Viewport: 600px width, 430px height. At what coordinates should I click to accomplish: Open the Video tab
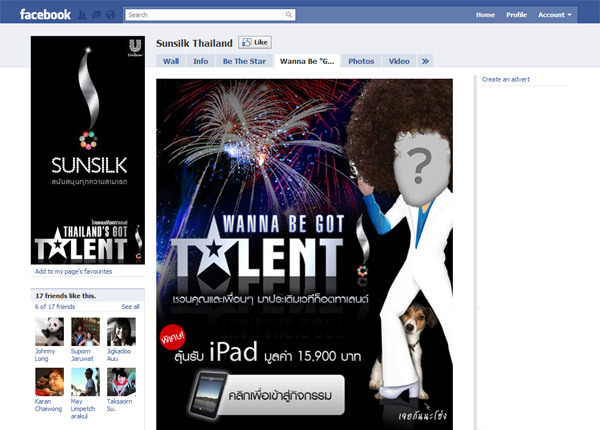pos(399,61)
